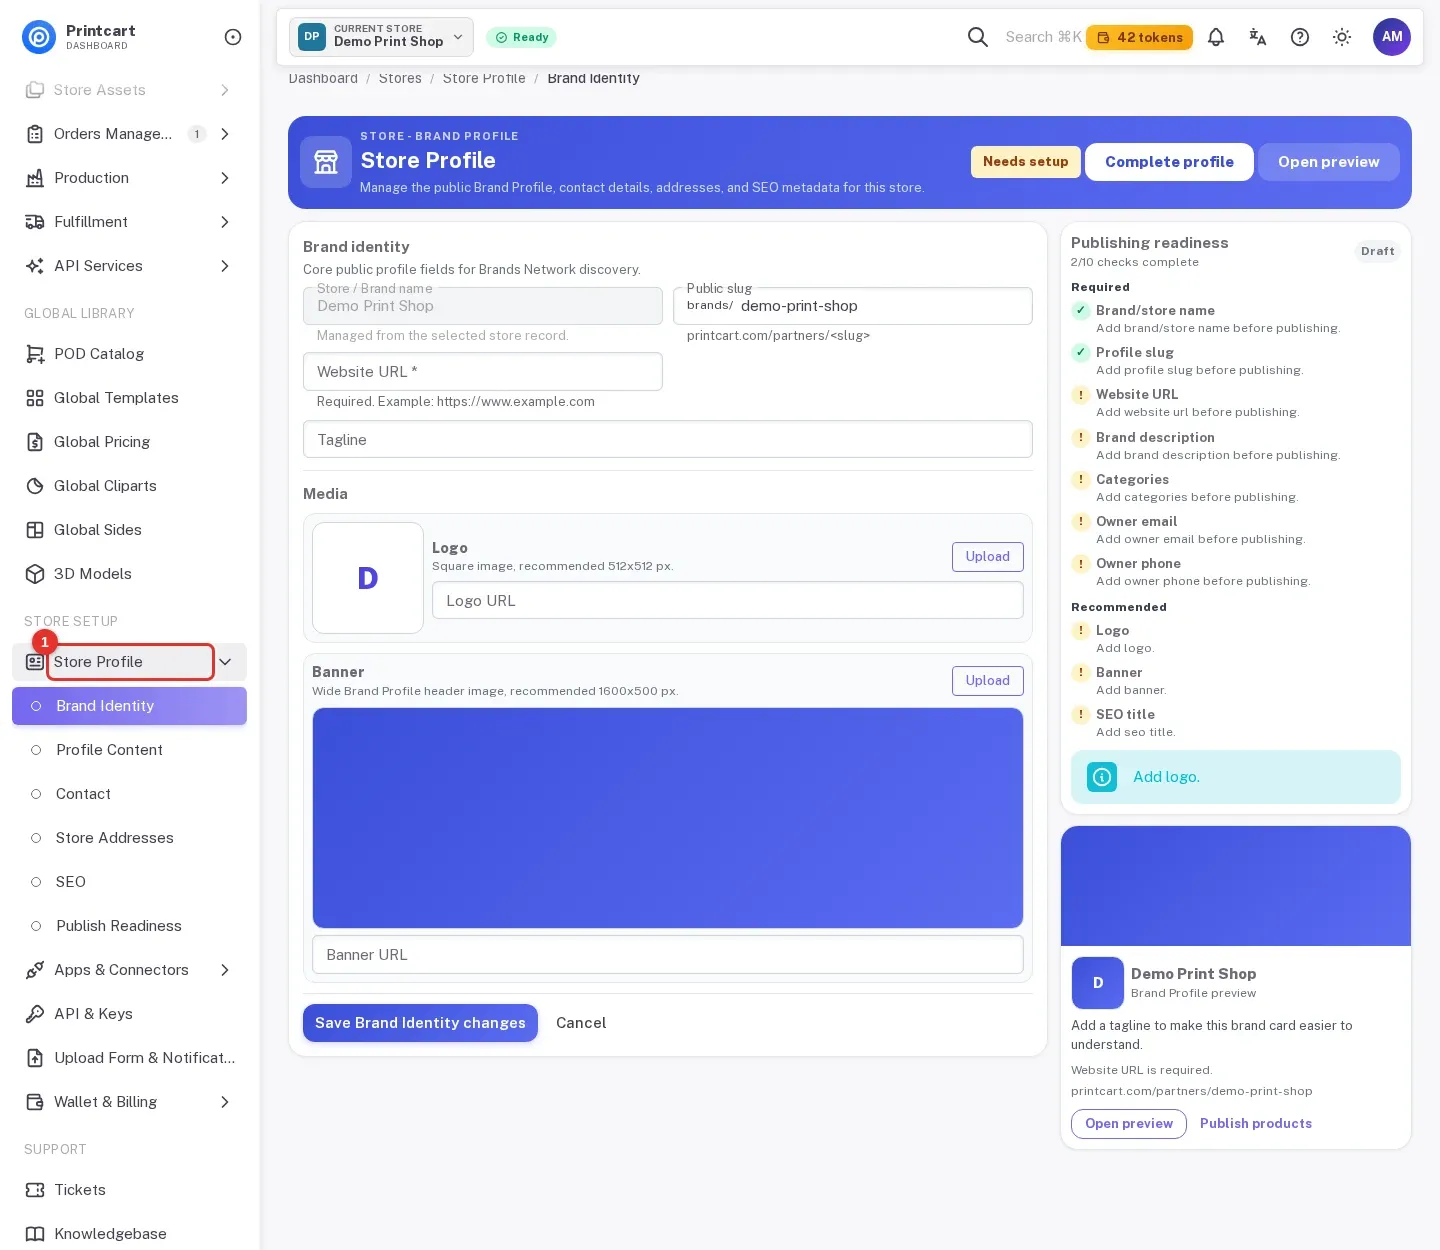This screenshot has width=1440, height=1250.
Task: Open the Publish Readiness submenu item
Action: 130,926
